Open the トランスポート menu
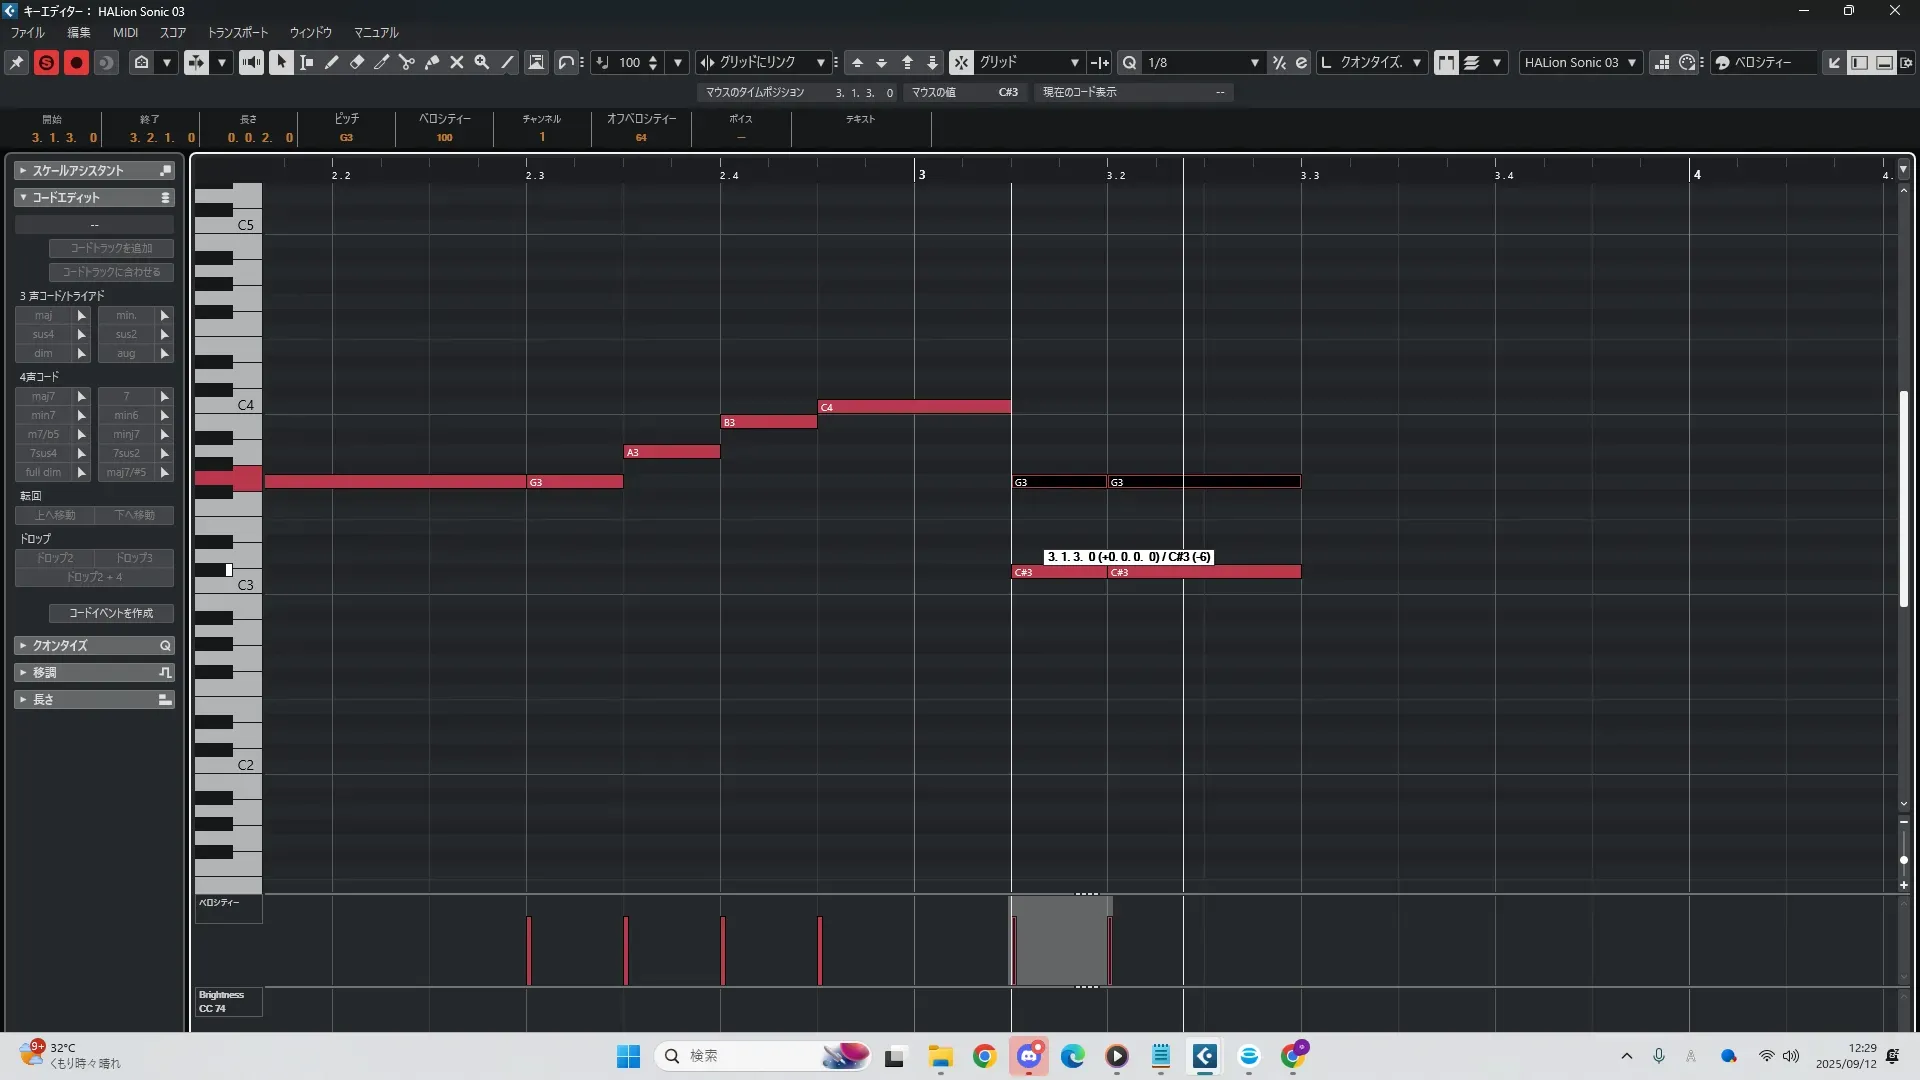This screenshot has width=1920, height=1080. (x=237, y=32)
